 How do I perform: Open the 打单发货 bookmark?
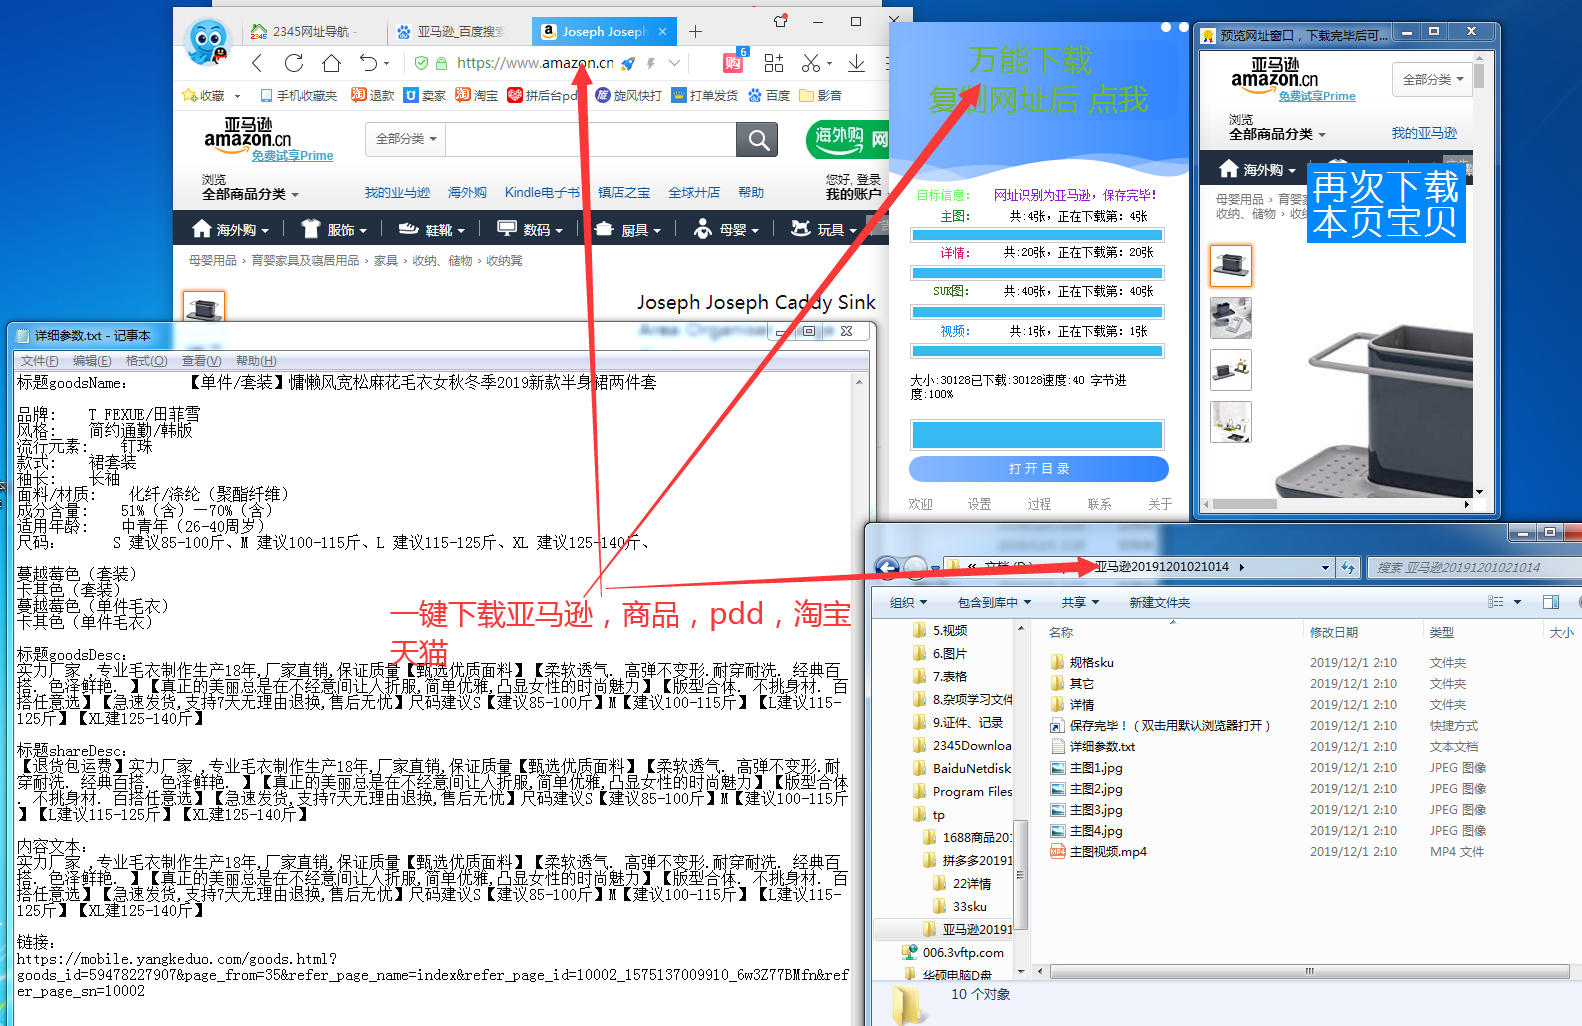pos(705,95)
